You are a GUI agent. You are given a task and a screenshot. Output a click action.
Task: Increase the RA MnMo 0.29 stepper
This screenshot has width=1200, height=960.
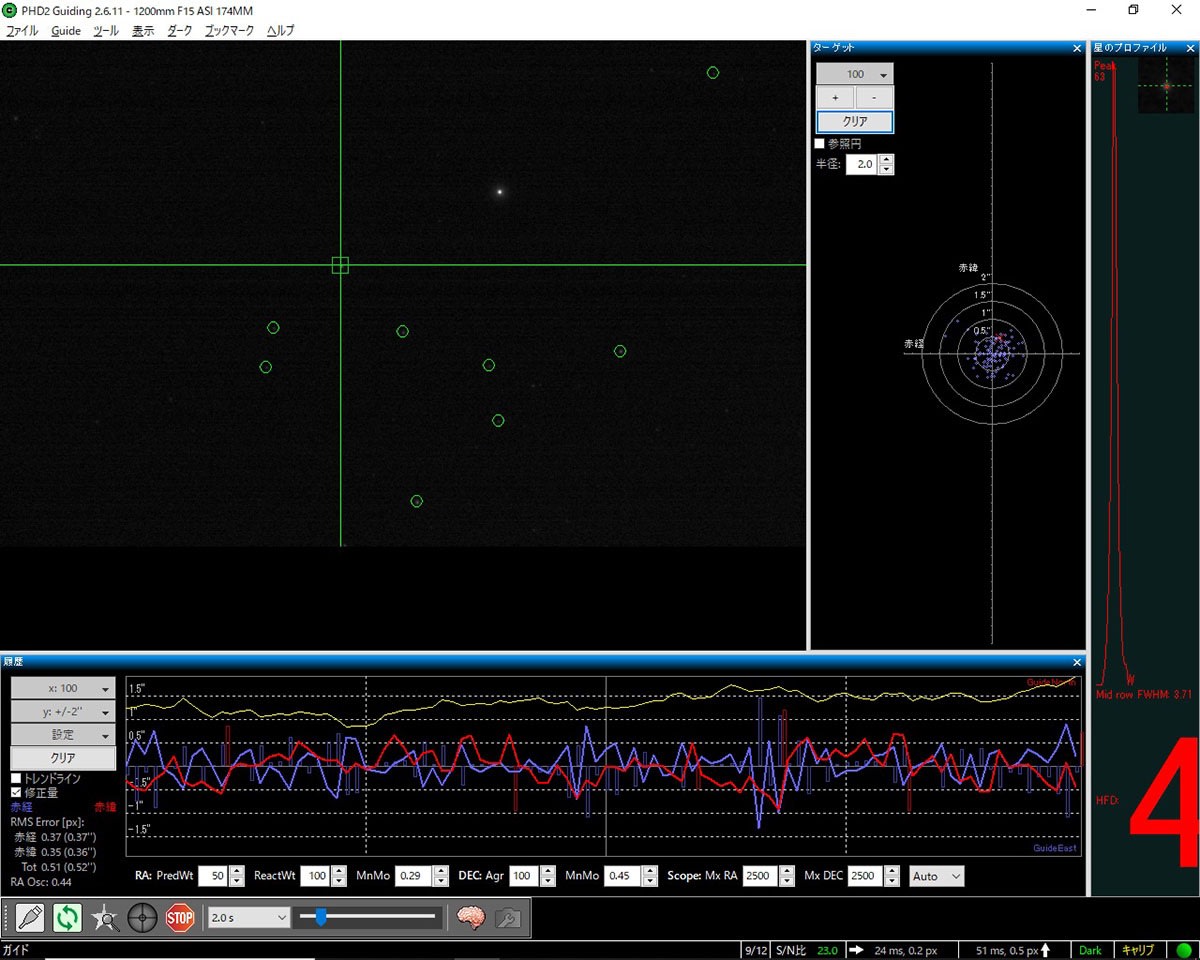pos(440,871)
